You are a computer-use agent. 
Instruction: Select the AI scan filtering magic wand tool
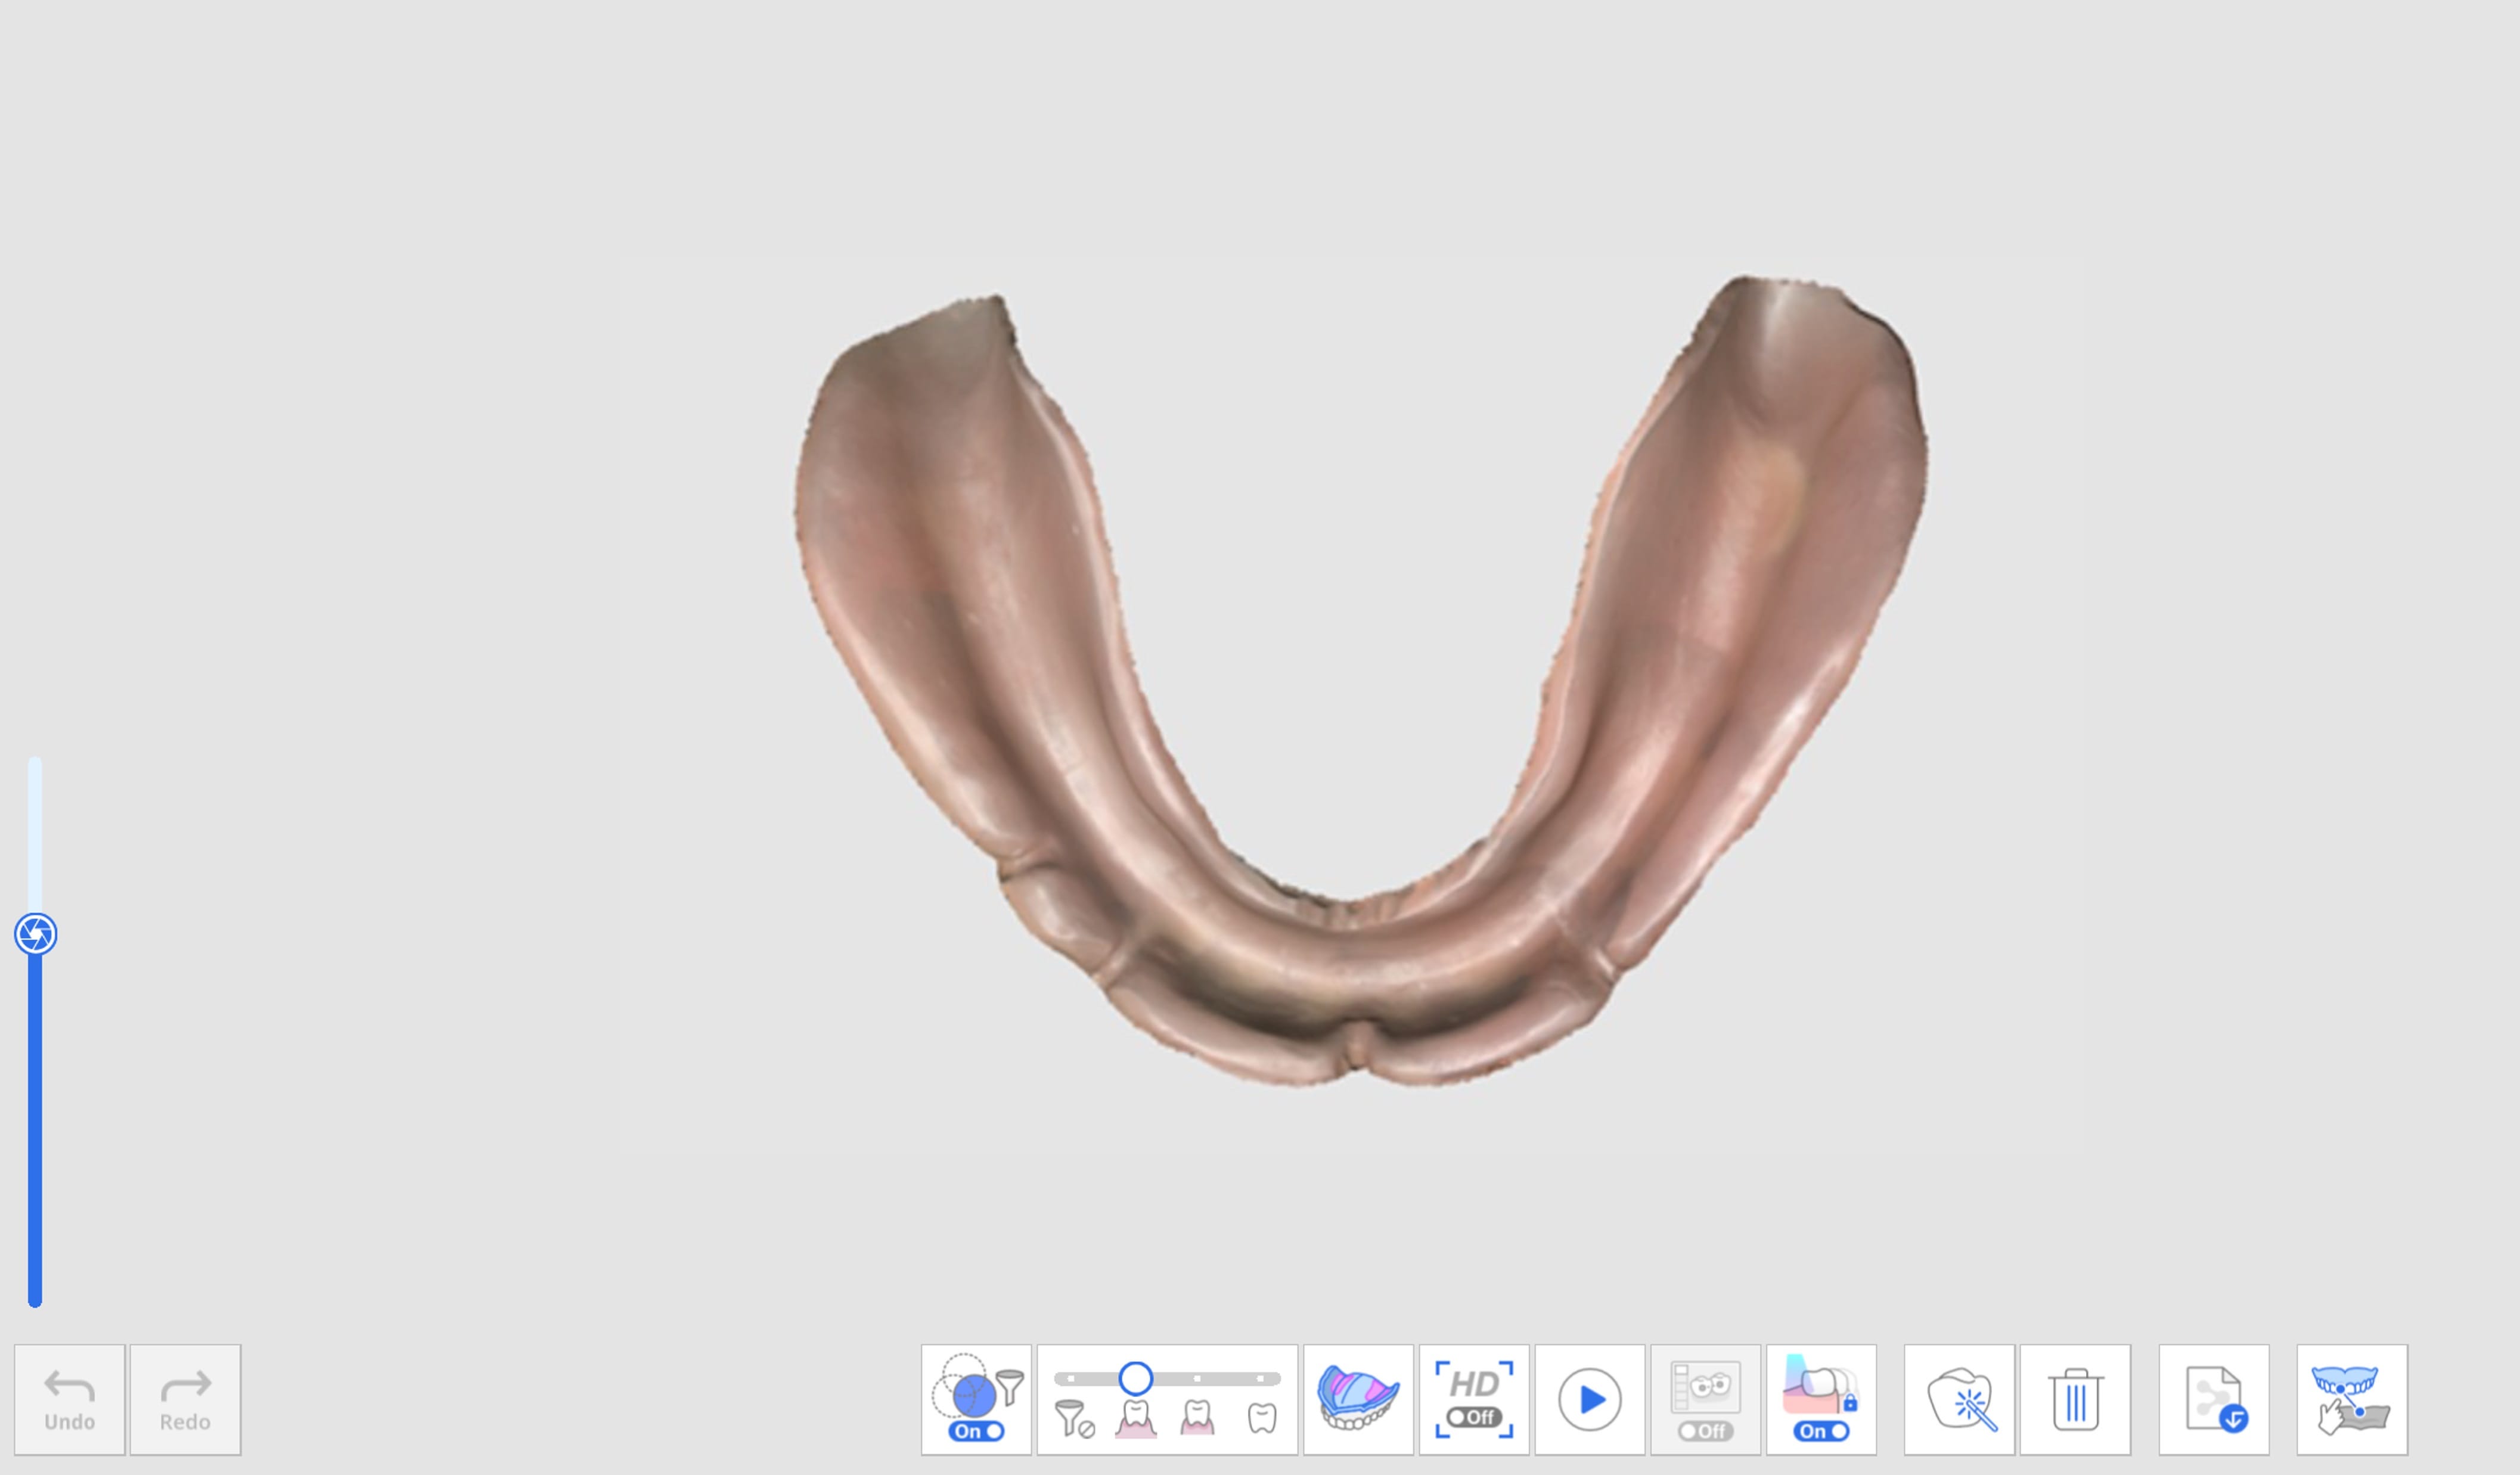[x=1959, y=1400]
